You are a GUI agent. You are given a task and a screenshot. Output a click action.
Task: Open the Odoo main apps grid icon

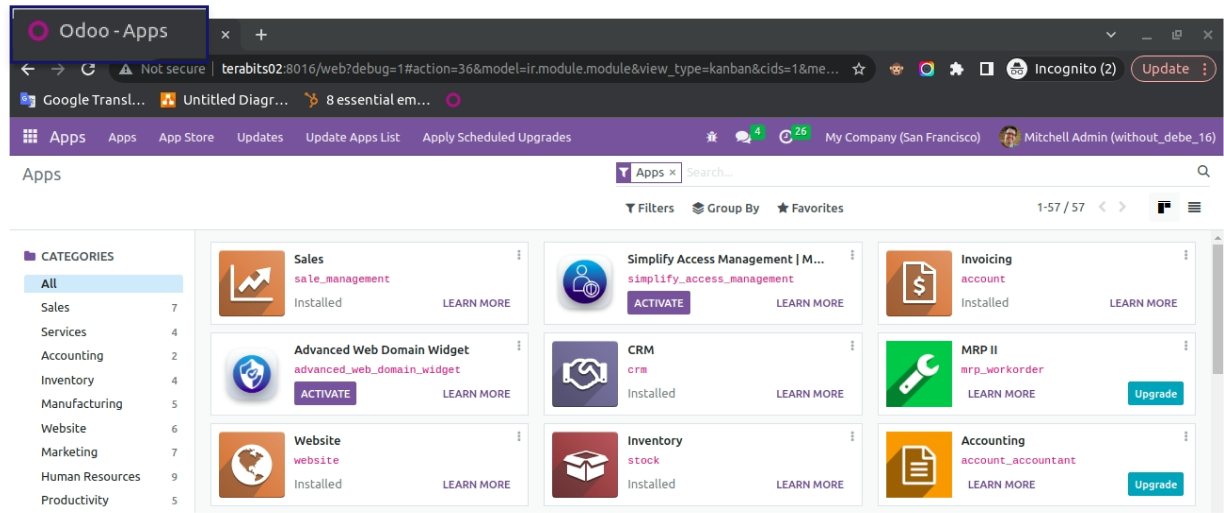pos(30,137)
